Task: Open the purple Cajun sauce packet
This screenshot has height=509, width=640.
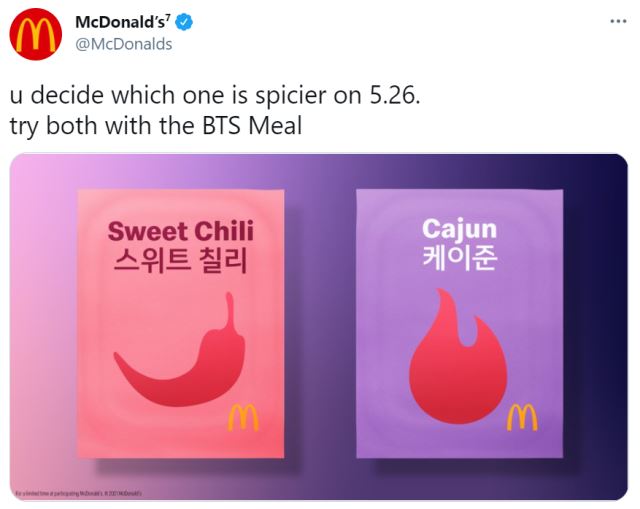Action: pos(460,324)
